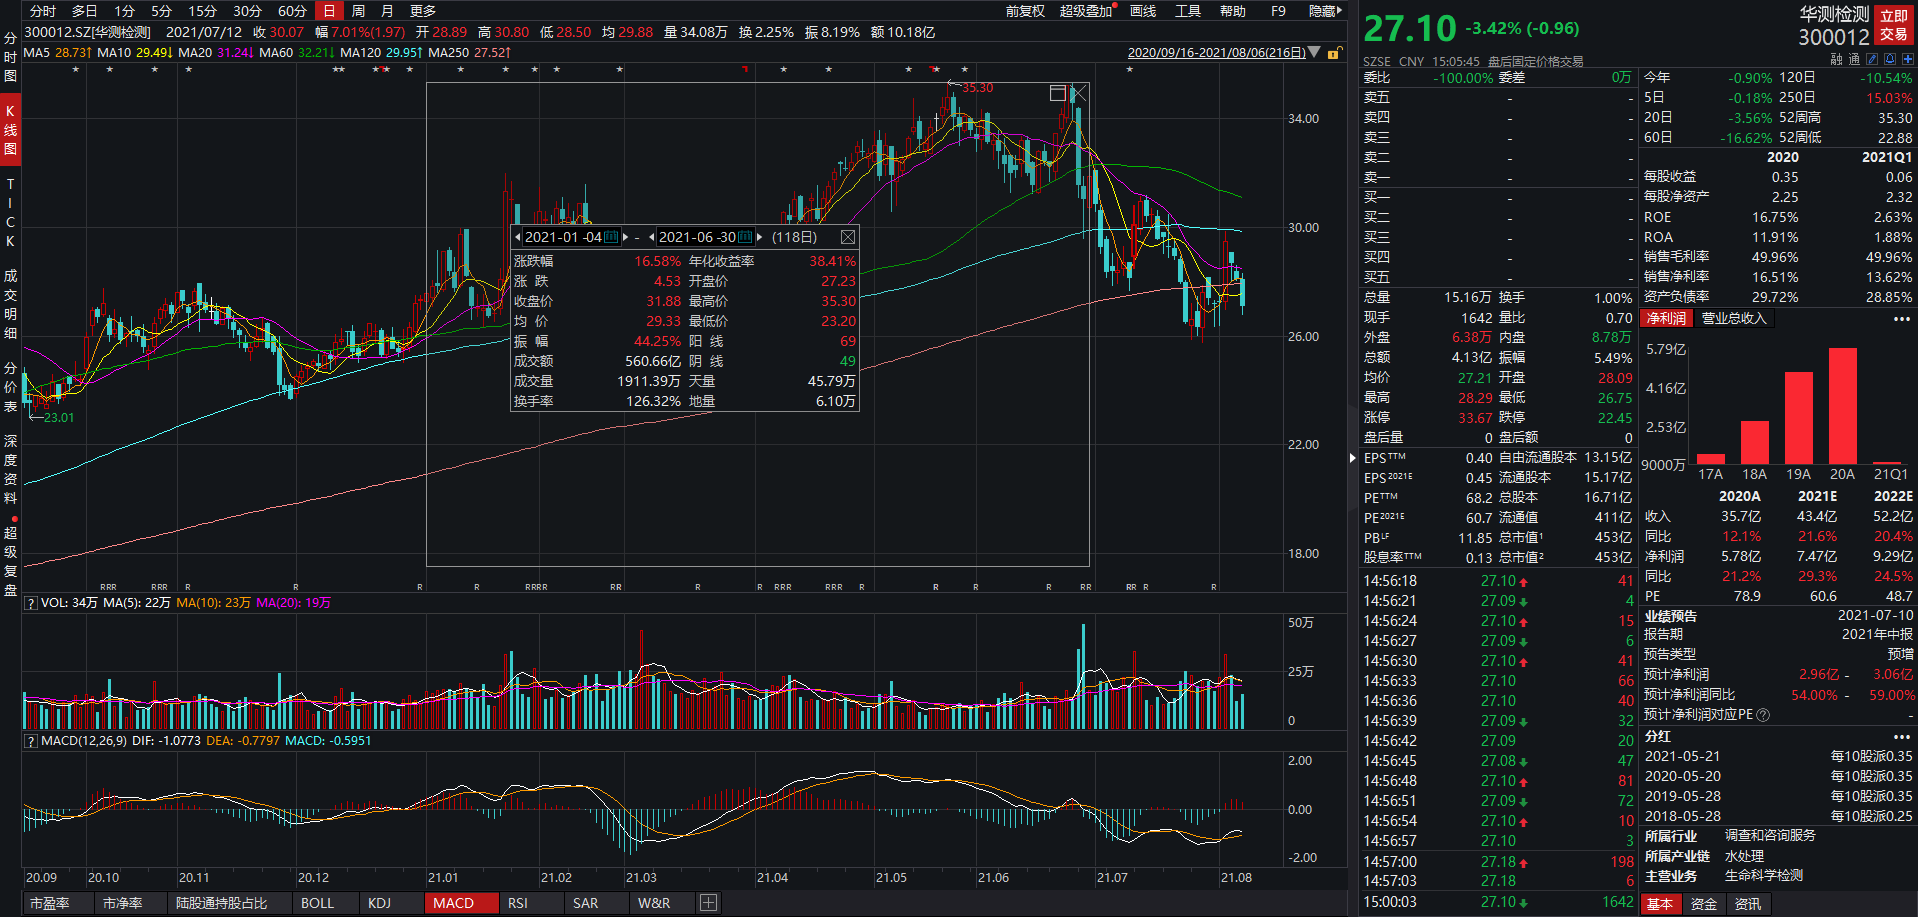Select the 60分 chart period

click(292, 11)
